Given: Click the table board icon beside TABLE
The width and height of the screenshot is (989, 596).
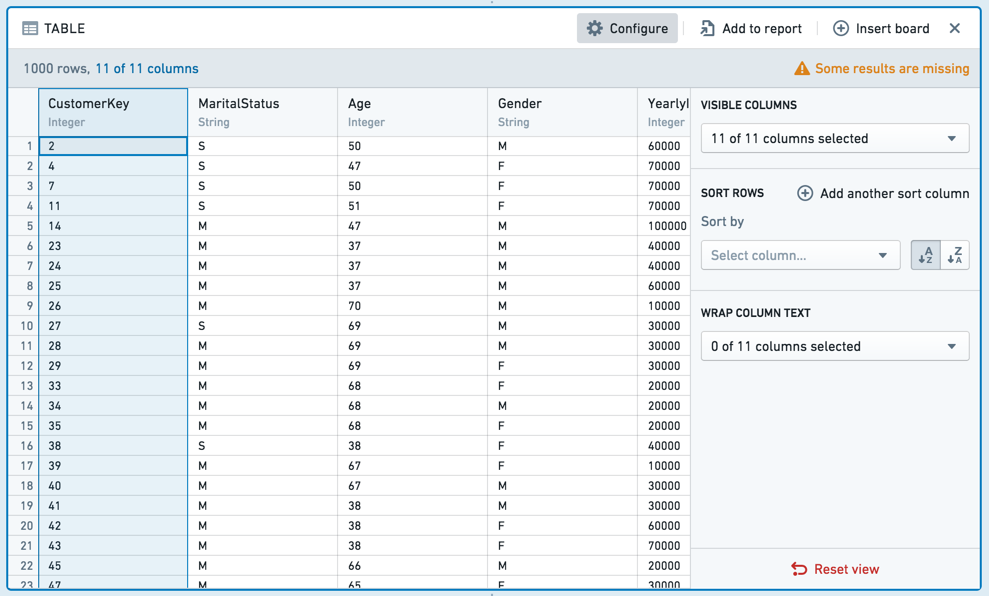Looking at the screenshot, I should [x=30, y=28].
